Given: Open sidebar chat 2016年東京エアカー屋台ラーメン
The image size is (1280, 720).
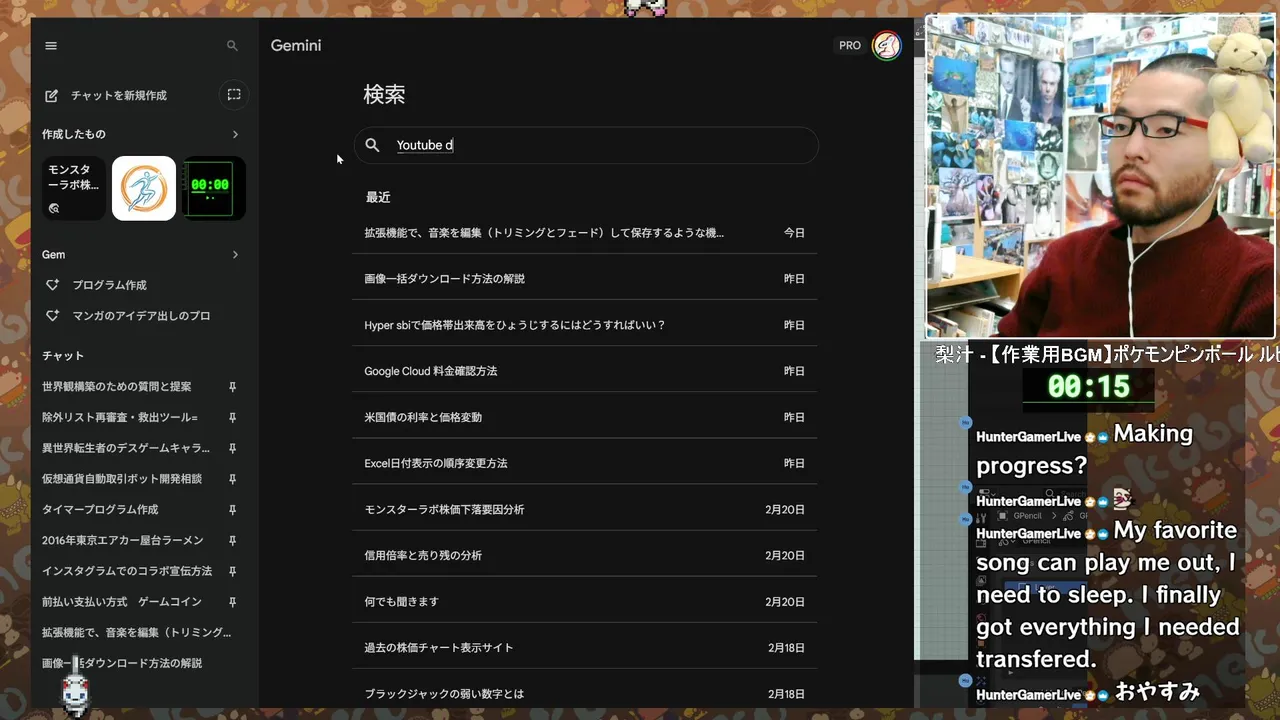Looking at the screenshot, I should [123, 541].
